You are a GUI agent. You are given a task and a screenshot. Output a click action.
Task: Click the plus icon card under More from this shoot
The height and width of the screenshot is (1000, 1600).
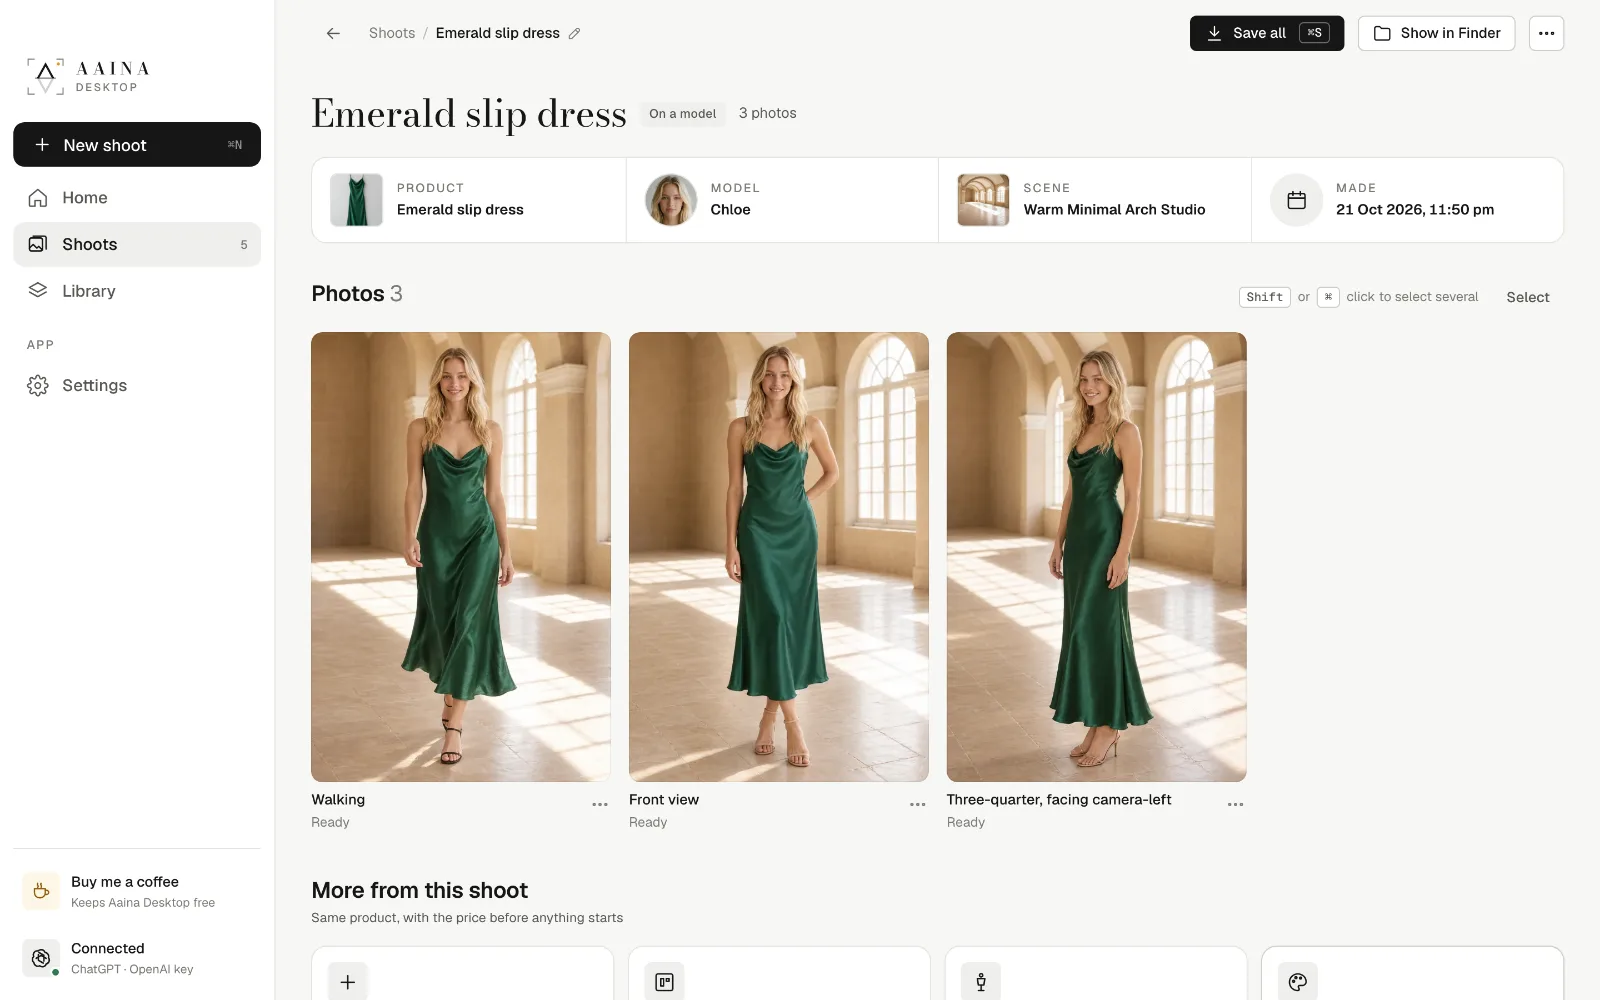(x=348, y=982)
